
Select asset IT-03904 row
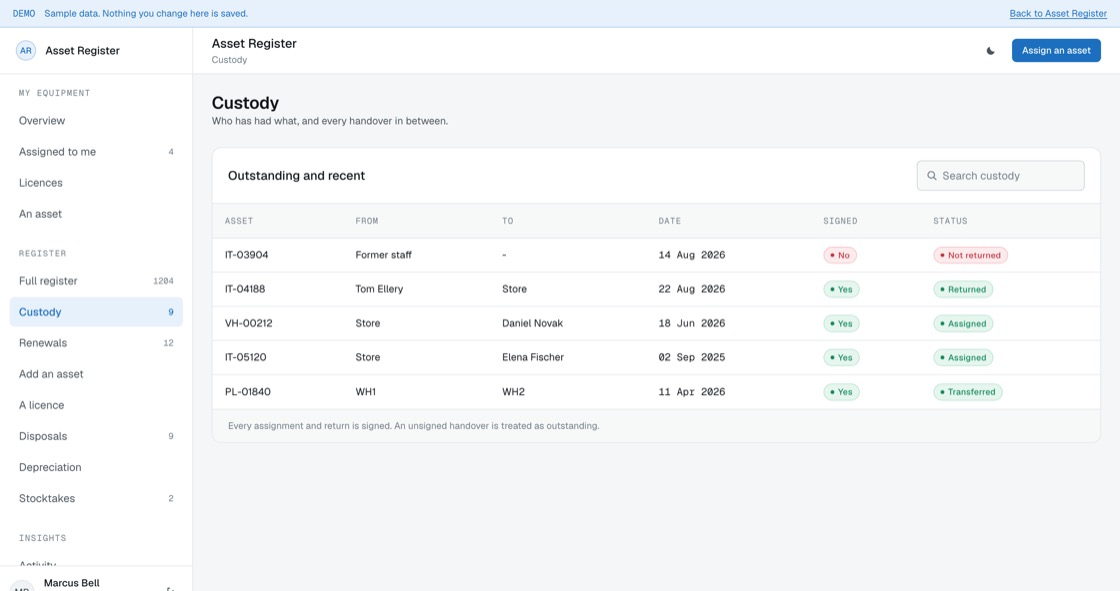(x=656, y=255)
